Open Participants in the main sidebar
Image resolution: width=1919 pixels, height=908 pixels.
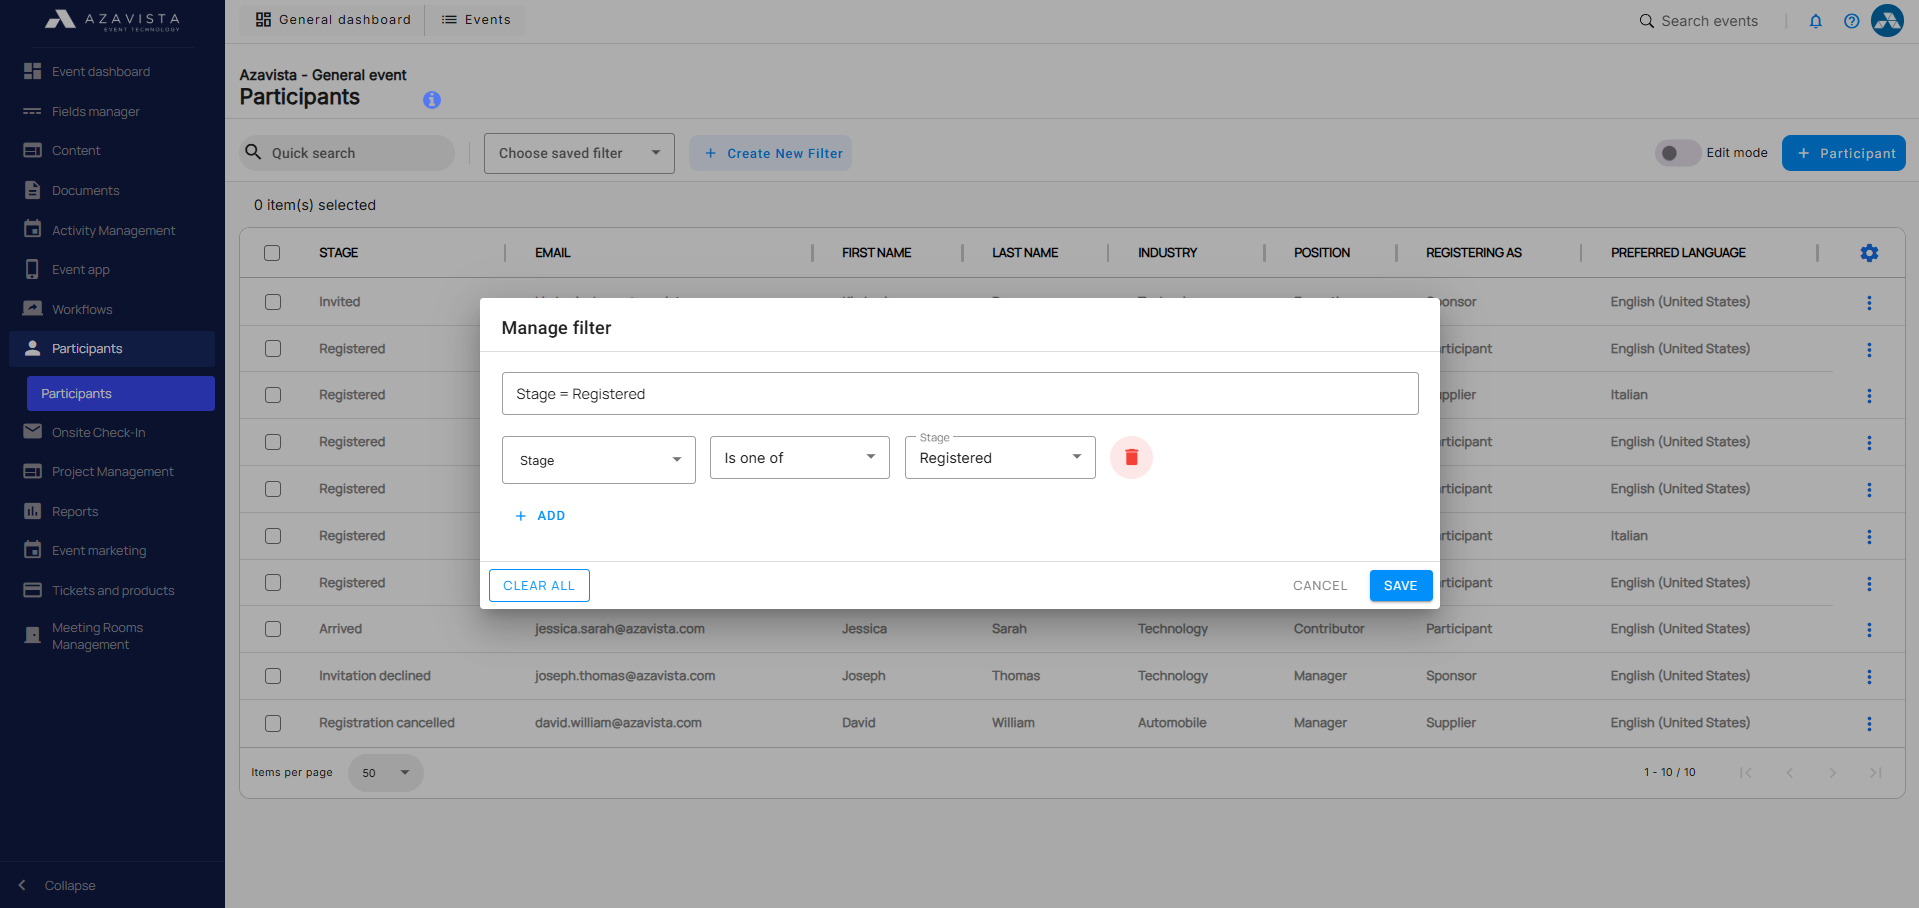click(x=112, y=349)
